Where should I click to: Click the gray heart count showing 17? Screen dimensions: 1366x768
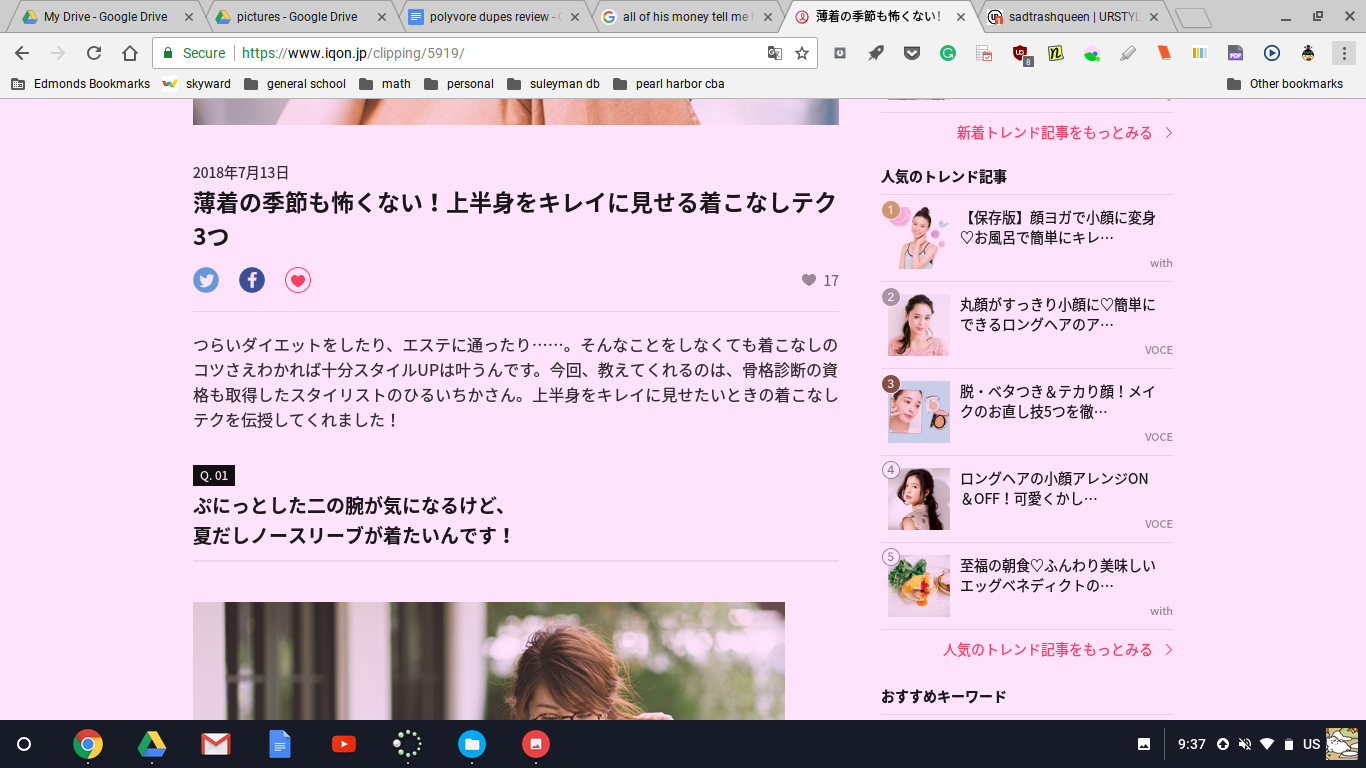tap(820, 280)
